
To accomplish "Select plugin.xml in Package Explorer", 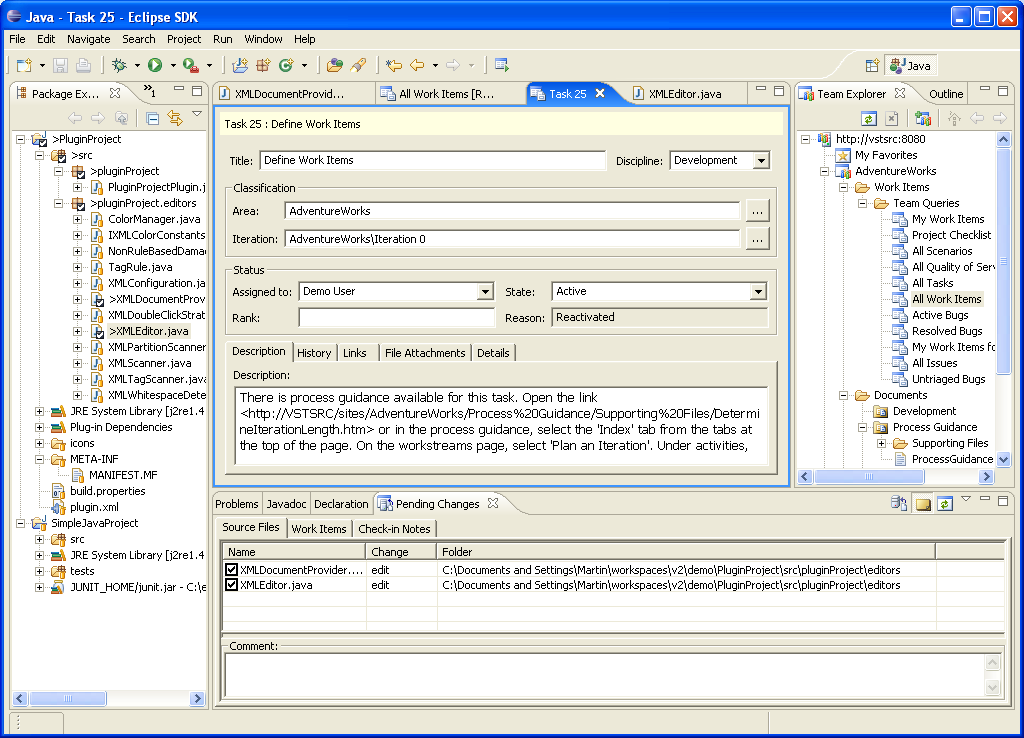I will tap(94, 507).
